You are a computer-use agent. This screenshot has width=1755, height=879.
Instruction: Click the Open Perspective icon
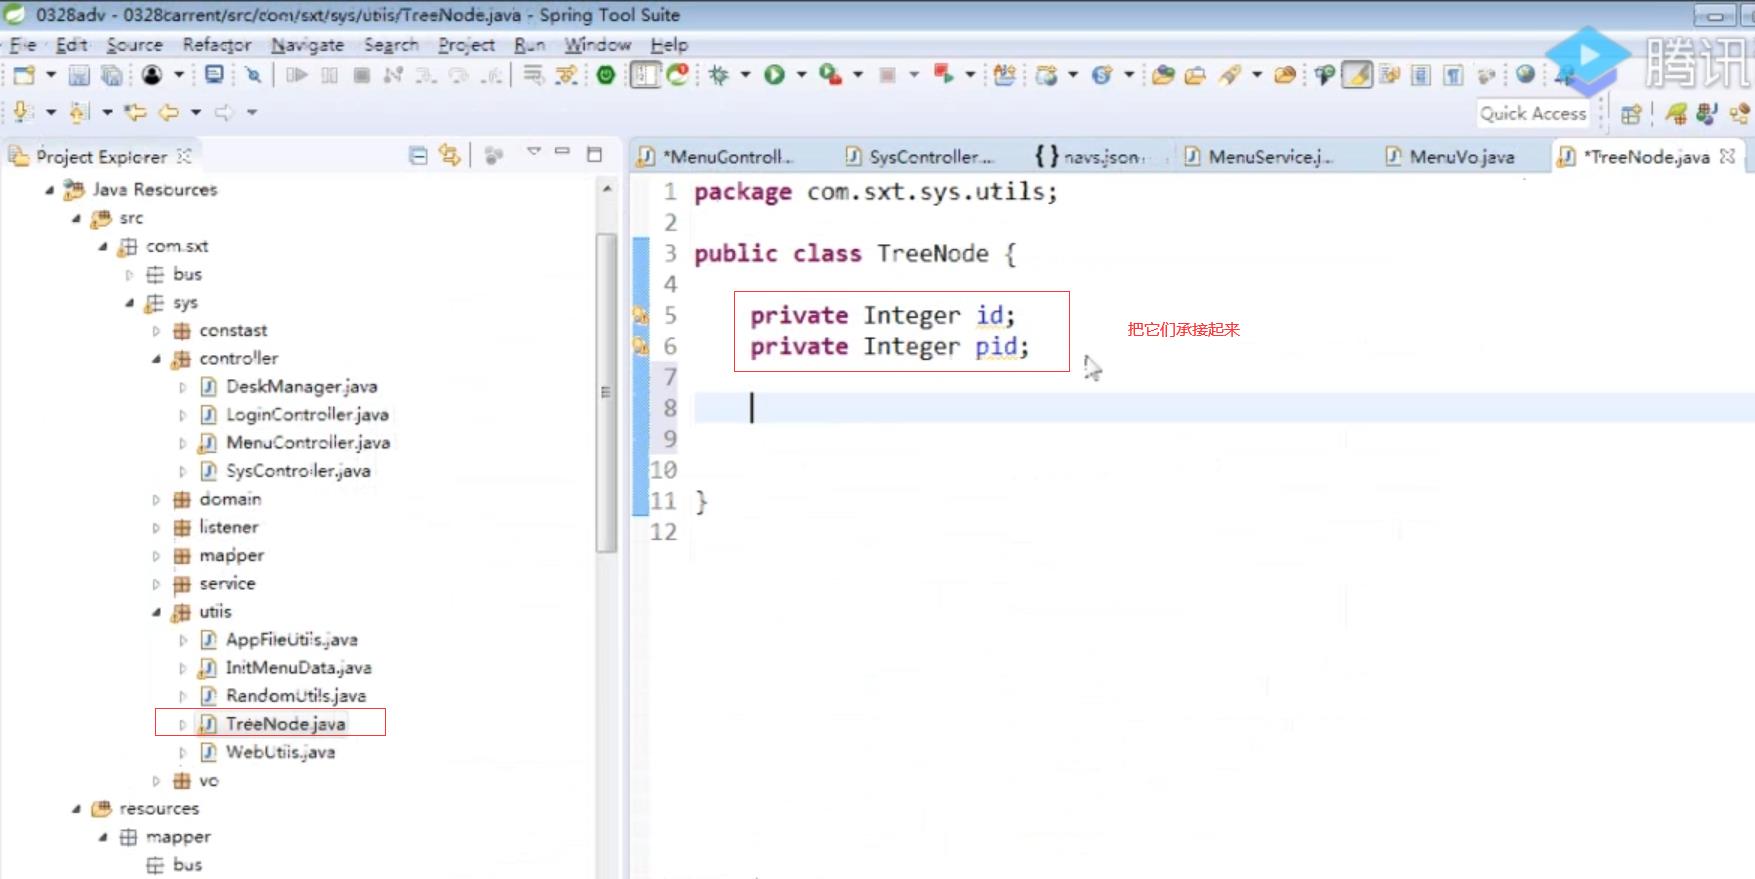pos(1631,114)
